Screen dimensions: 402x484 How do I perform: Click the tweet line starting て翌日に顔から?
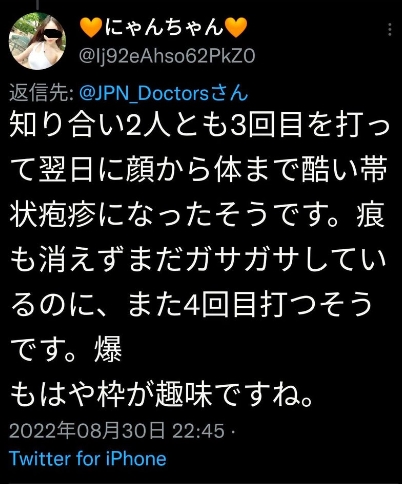tap(199, 172)
